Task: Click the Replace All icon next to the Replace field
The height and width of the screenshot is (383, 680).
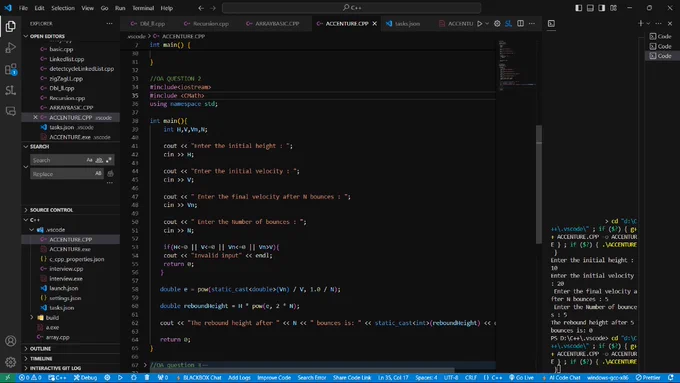Action: 111,174
